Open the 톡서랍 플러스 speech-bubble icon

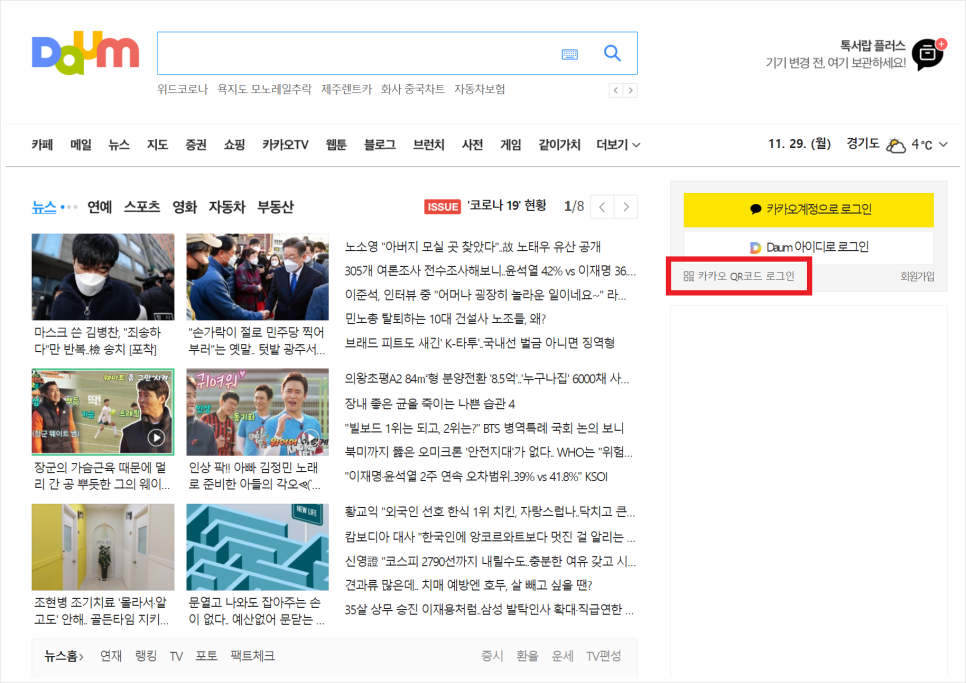click(928, 54)
